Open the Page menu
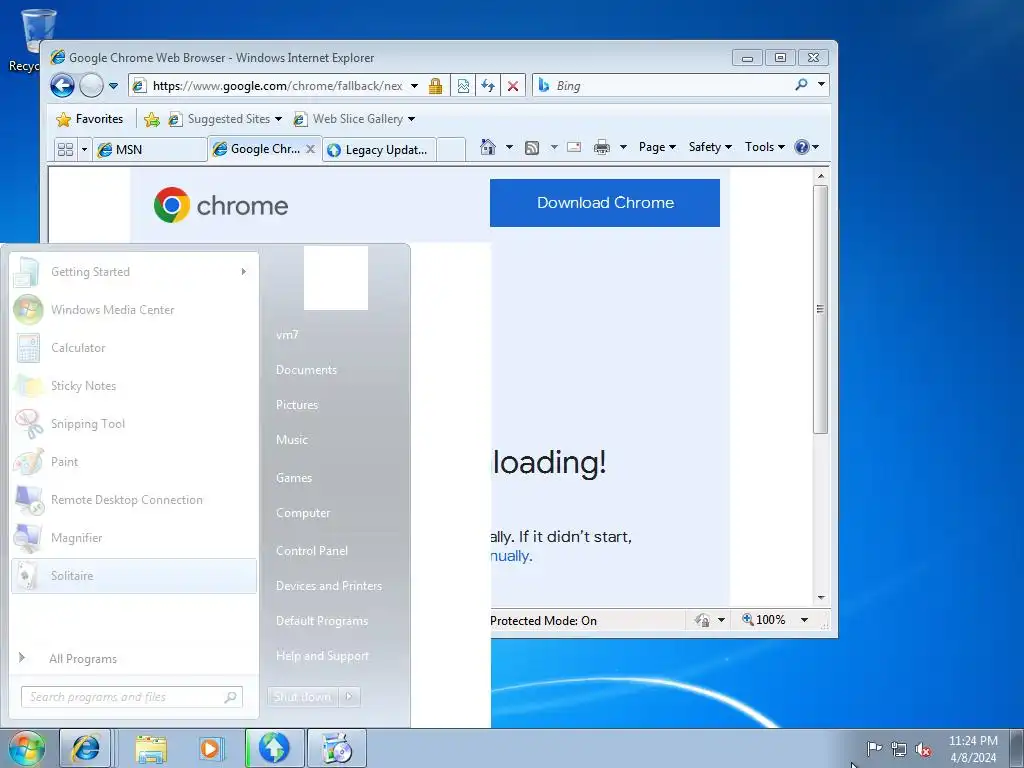The width and height of the screenshot is (1024, 768). (x=657, y=147)
